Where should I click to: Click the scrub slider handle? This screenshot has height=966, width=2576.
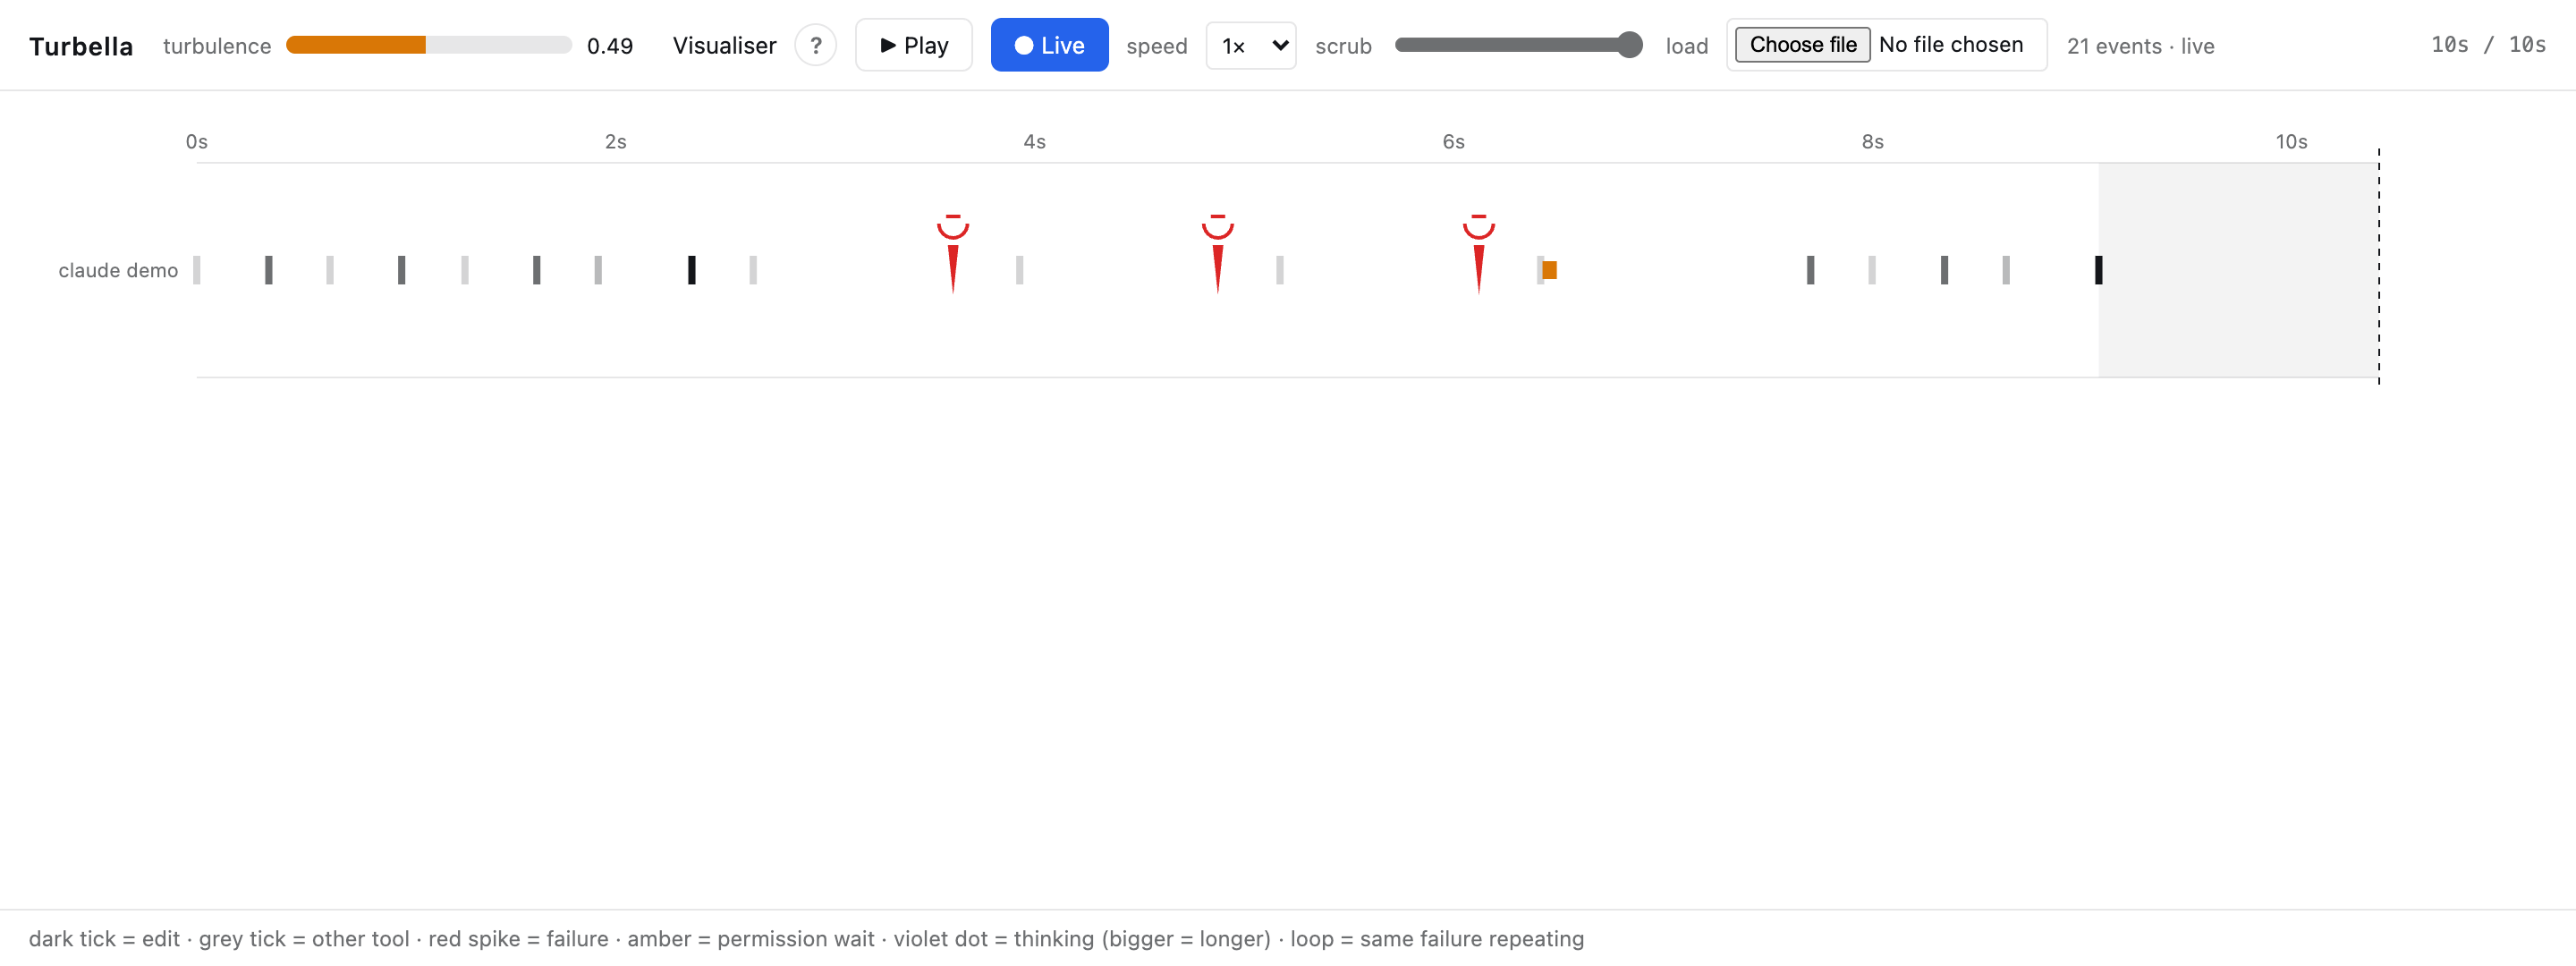click(x=1629, y=45)
